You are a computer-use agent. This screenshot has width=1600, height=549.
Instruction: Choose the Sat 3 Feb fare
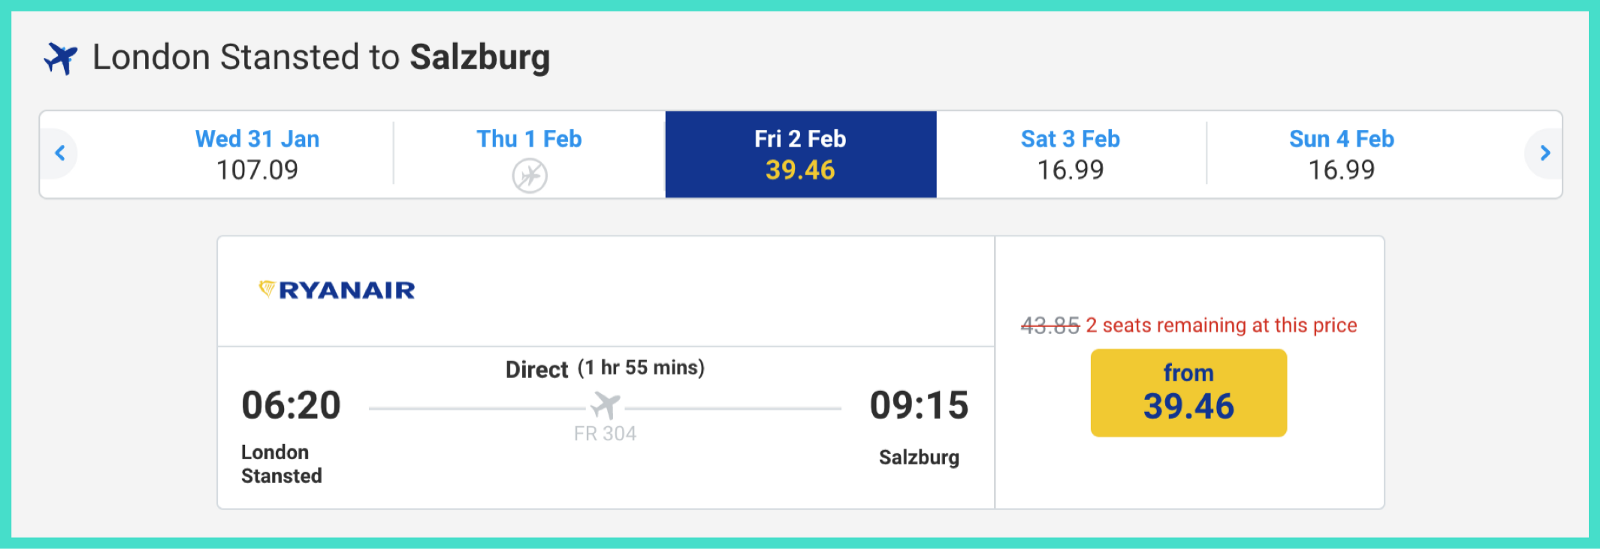1071,154
